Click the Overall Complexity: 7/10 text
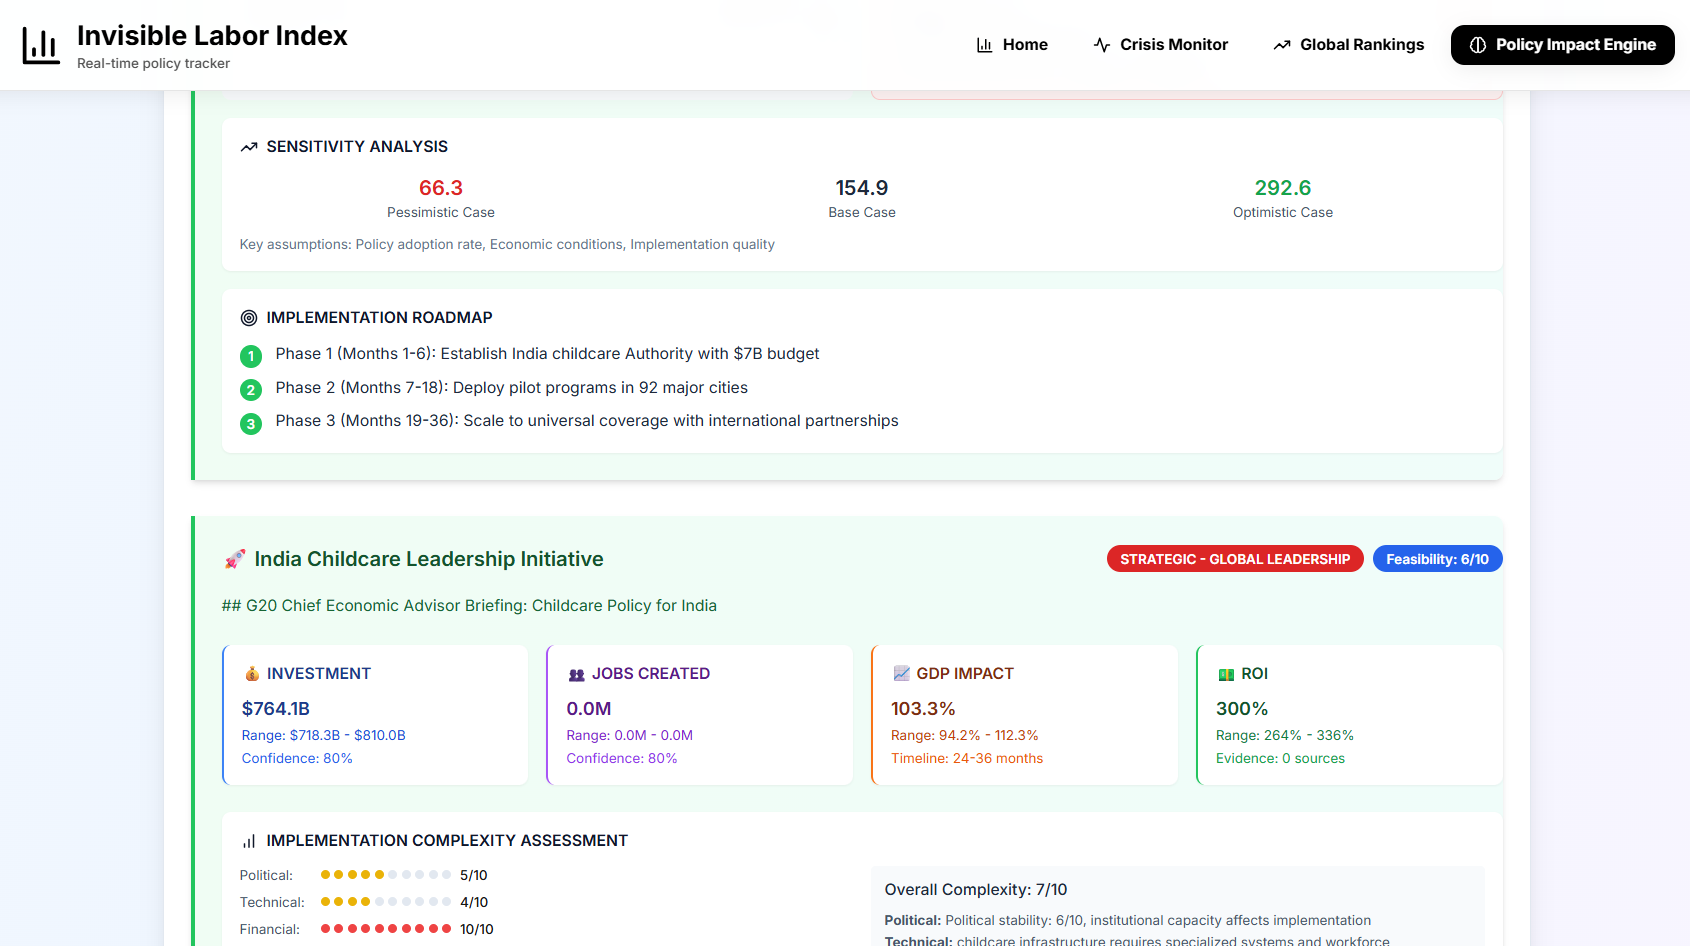The image size is (1690, 946). (x=976, y=890)
